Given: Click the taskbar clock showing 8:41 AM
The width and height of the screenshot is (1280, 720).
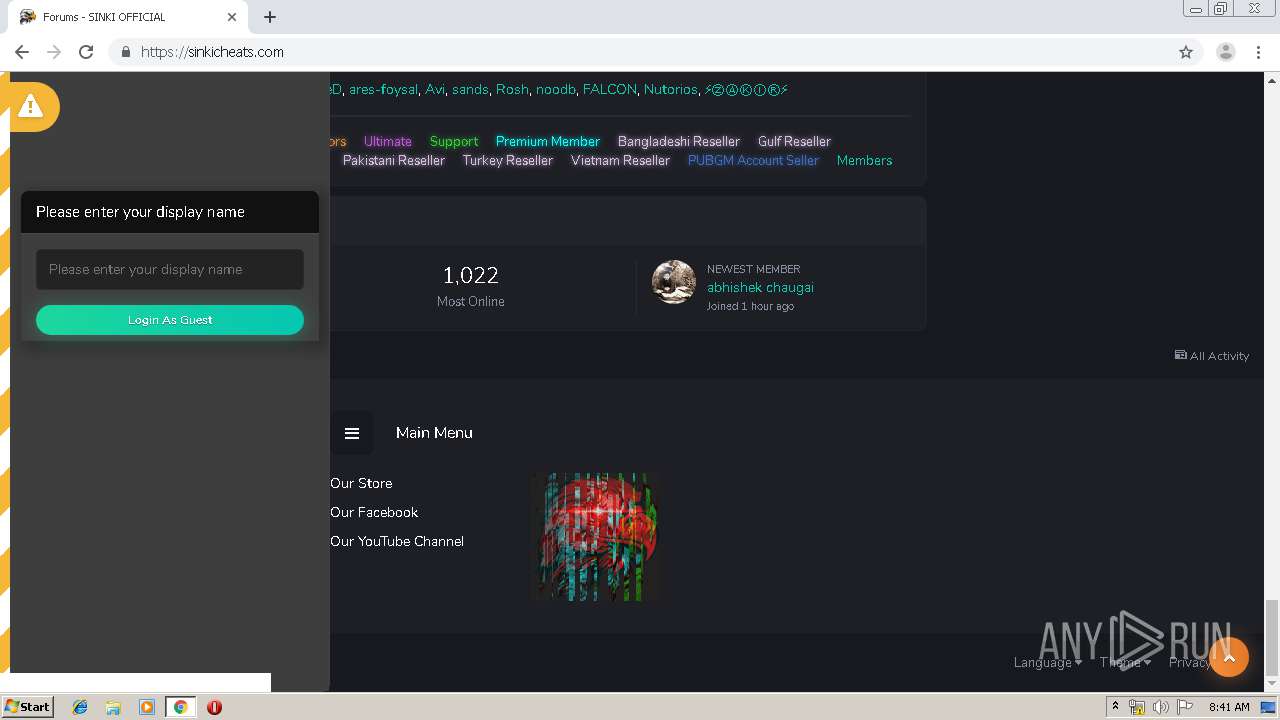Looking at the screenshot, I should 1229,707.
